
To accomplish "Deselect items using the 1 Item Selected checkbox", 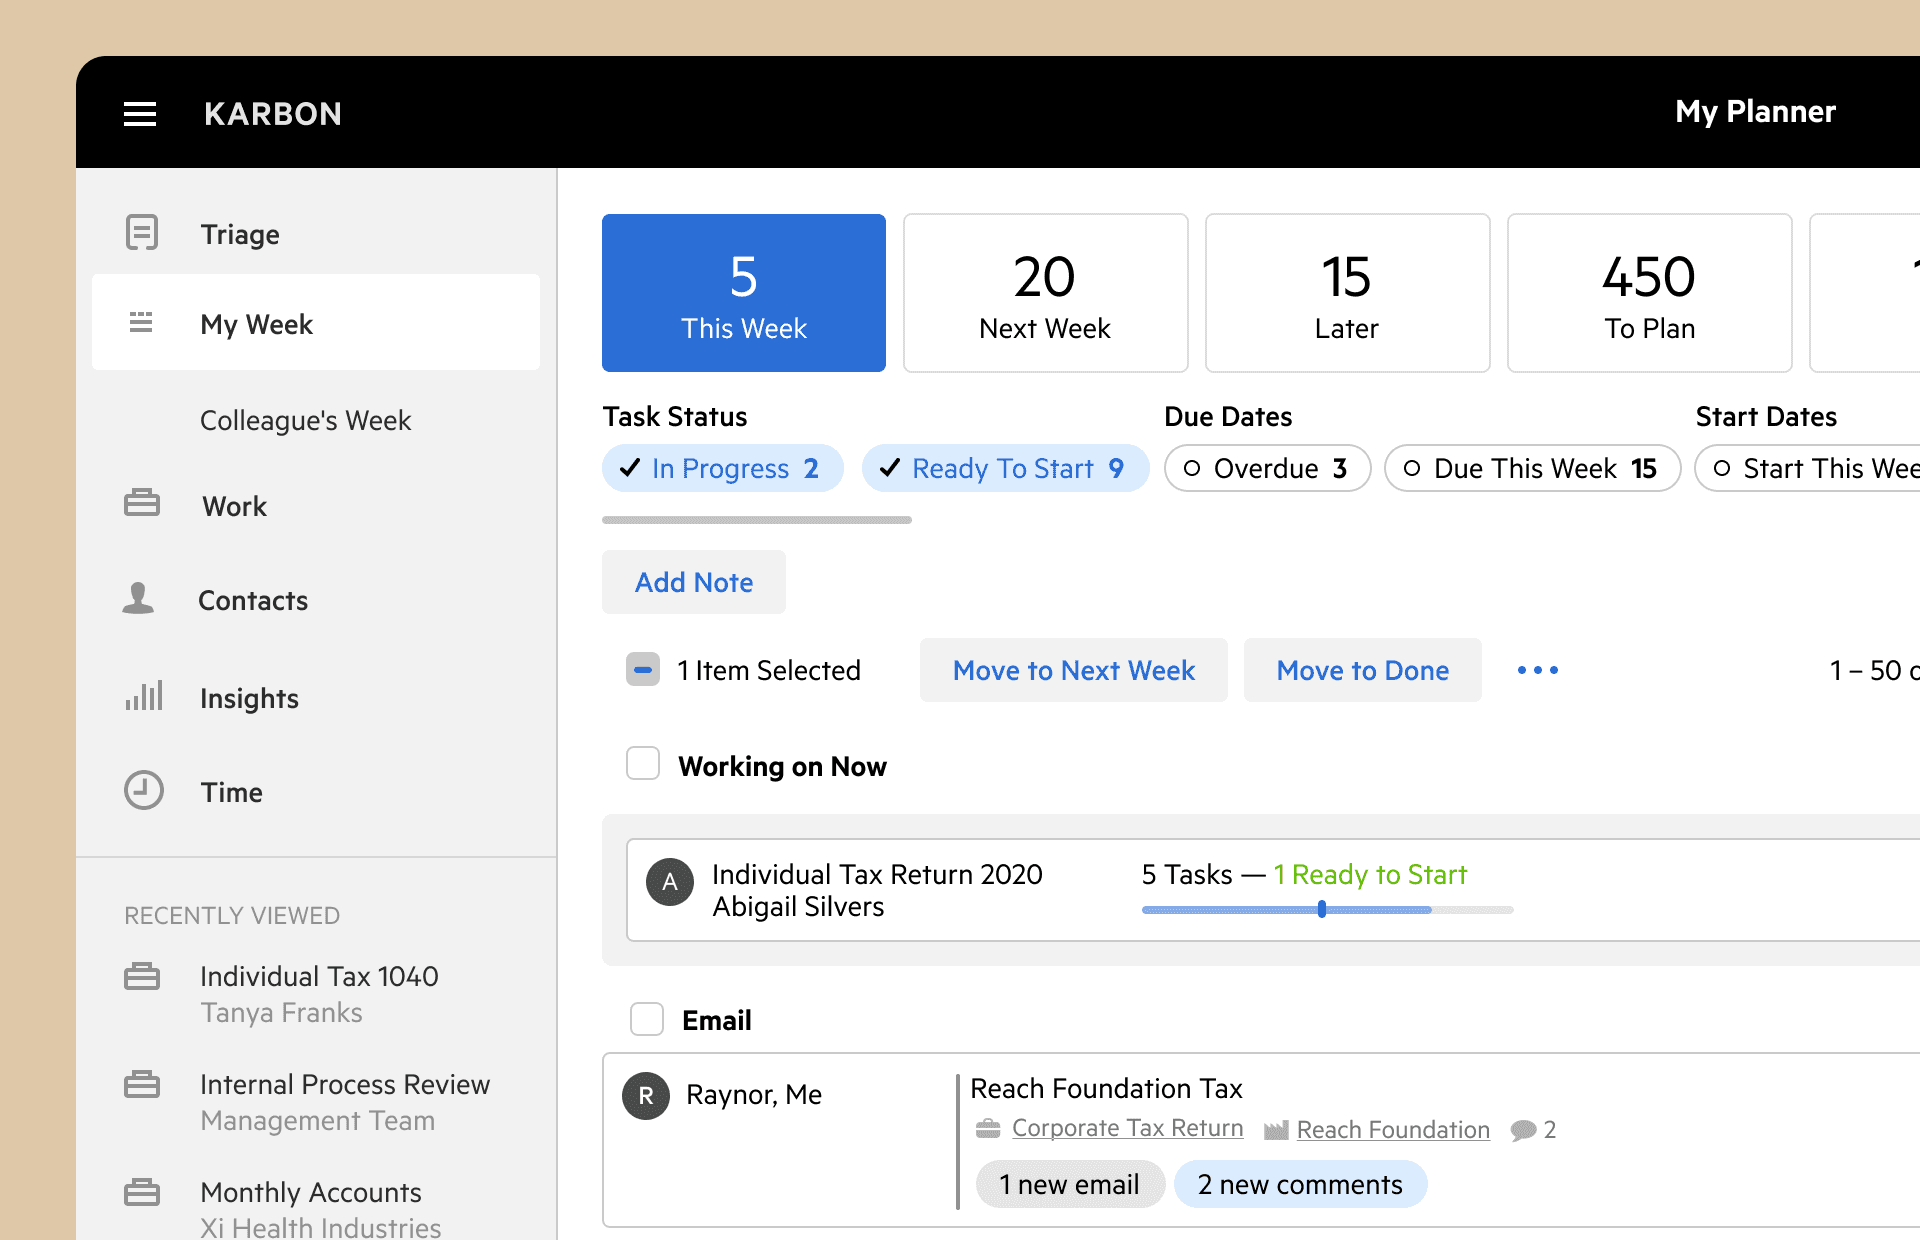I will point(643,670).
